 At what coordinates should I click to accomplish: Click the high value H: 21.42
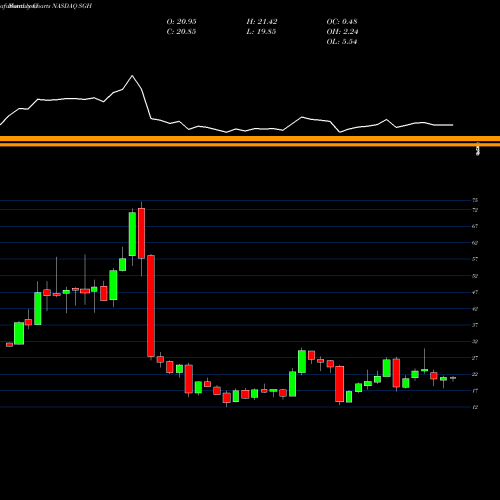pyautogui.click(x=262, y=22)
